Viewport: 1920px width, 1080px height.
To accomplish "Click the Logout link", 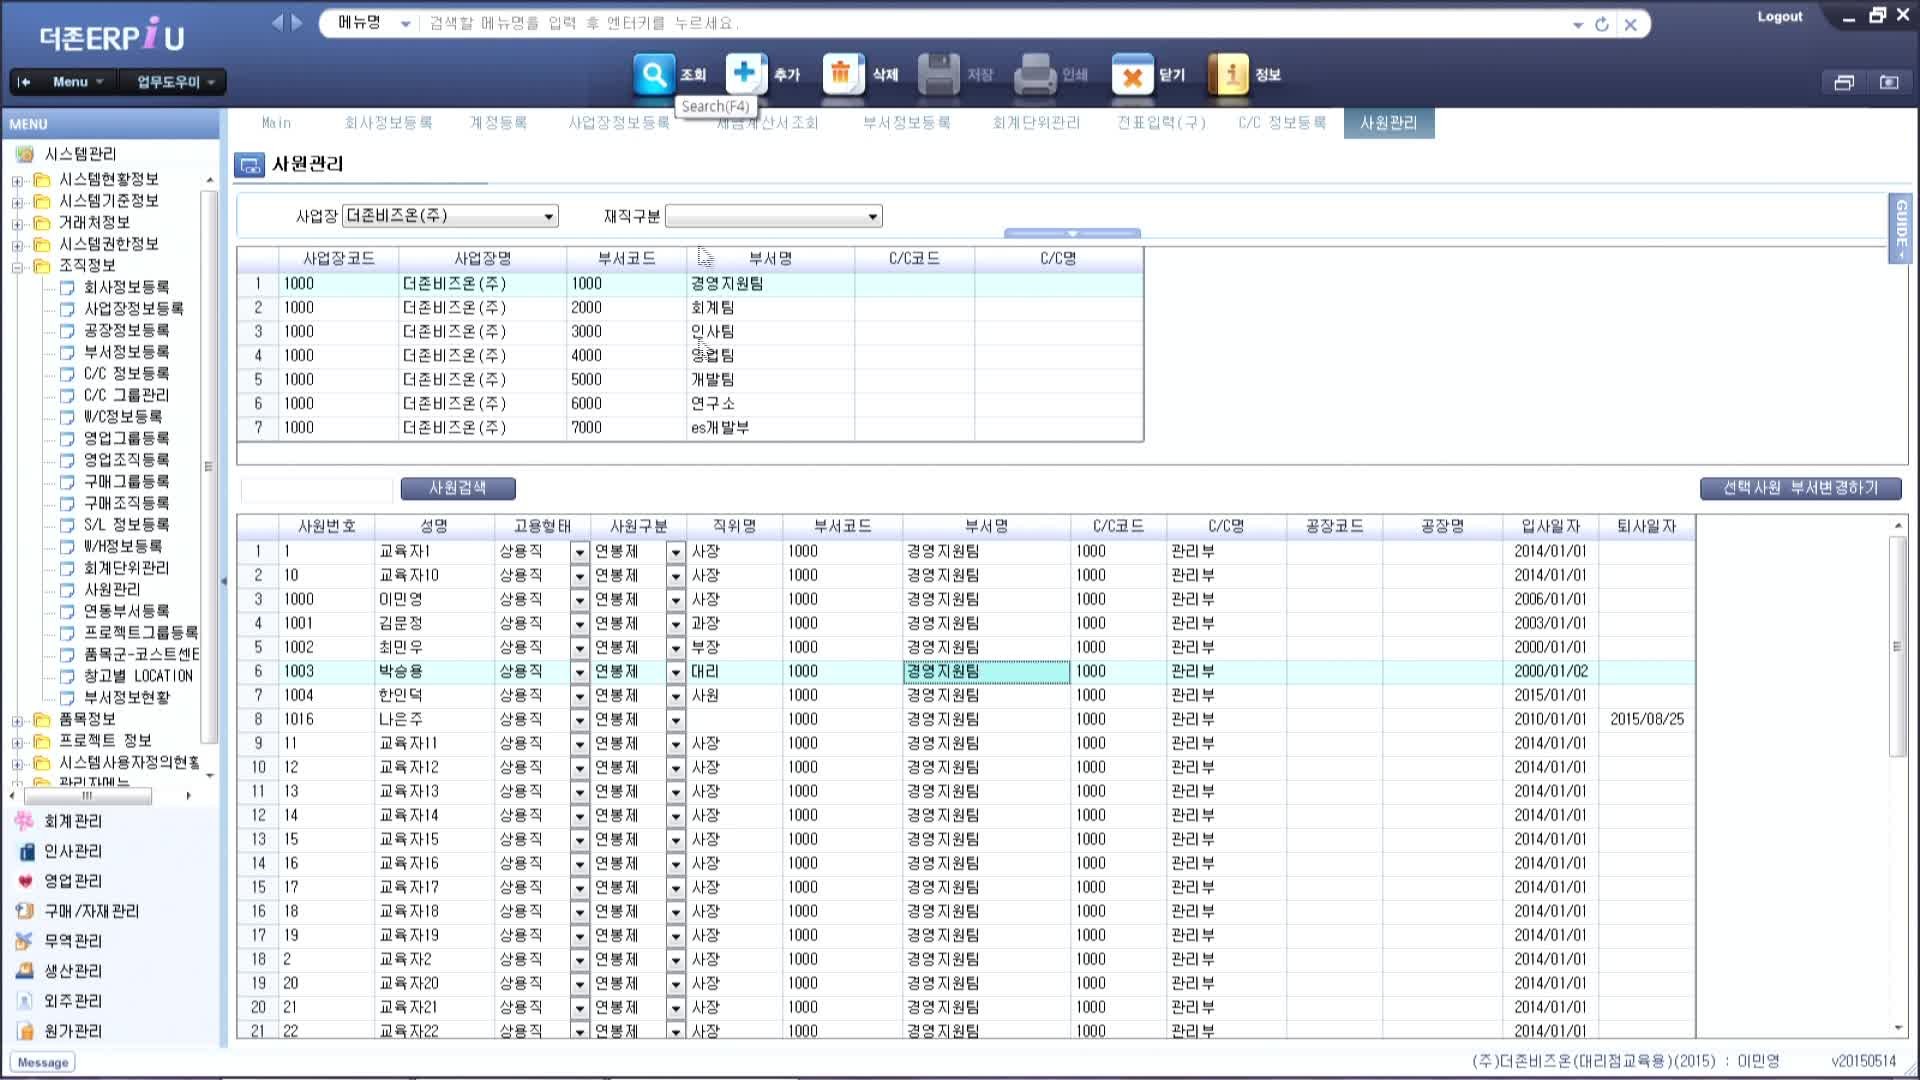I will 1780,17.
